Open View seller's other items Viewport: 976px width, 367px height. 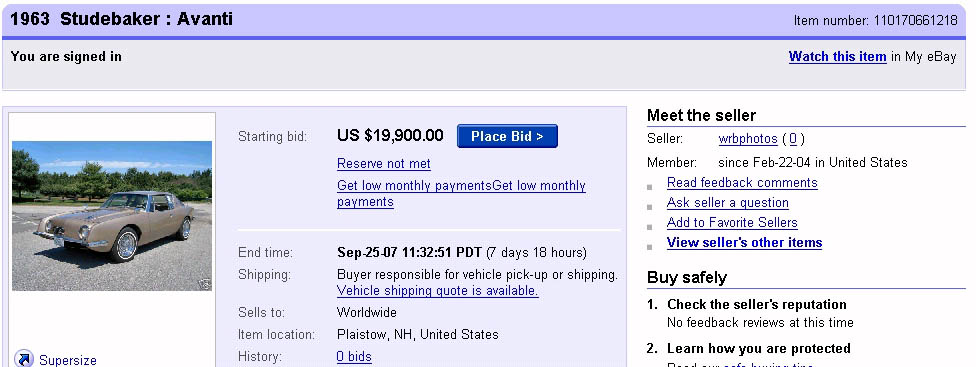(x=744, y=243)
